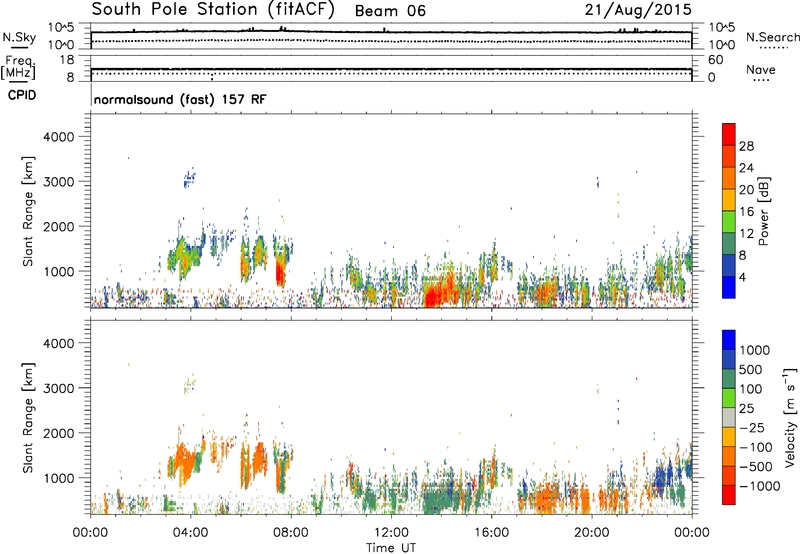Click the '28' tick on Power scale

(x=746, y=146)
